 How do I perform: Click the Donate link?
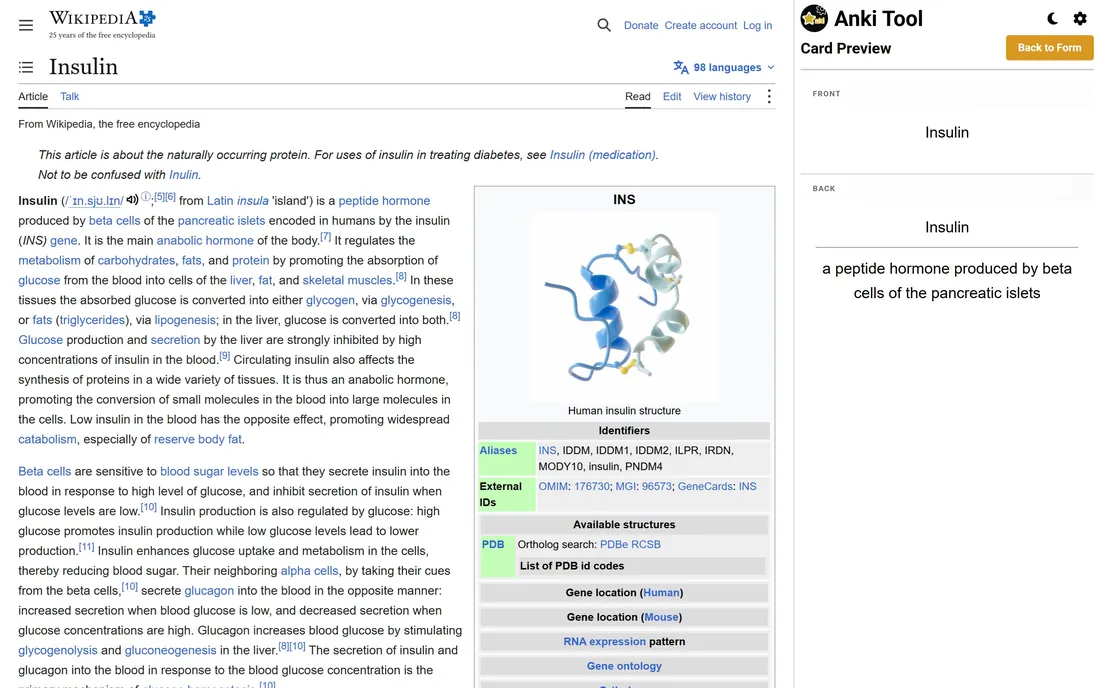tap(641, 25)
